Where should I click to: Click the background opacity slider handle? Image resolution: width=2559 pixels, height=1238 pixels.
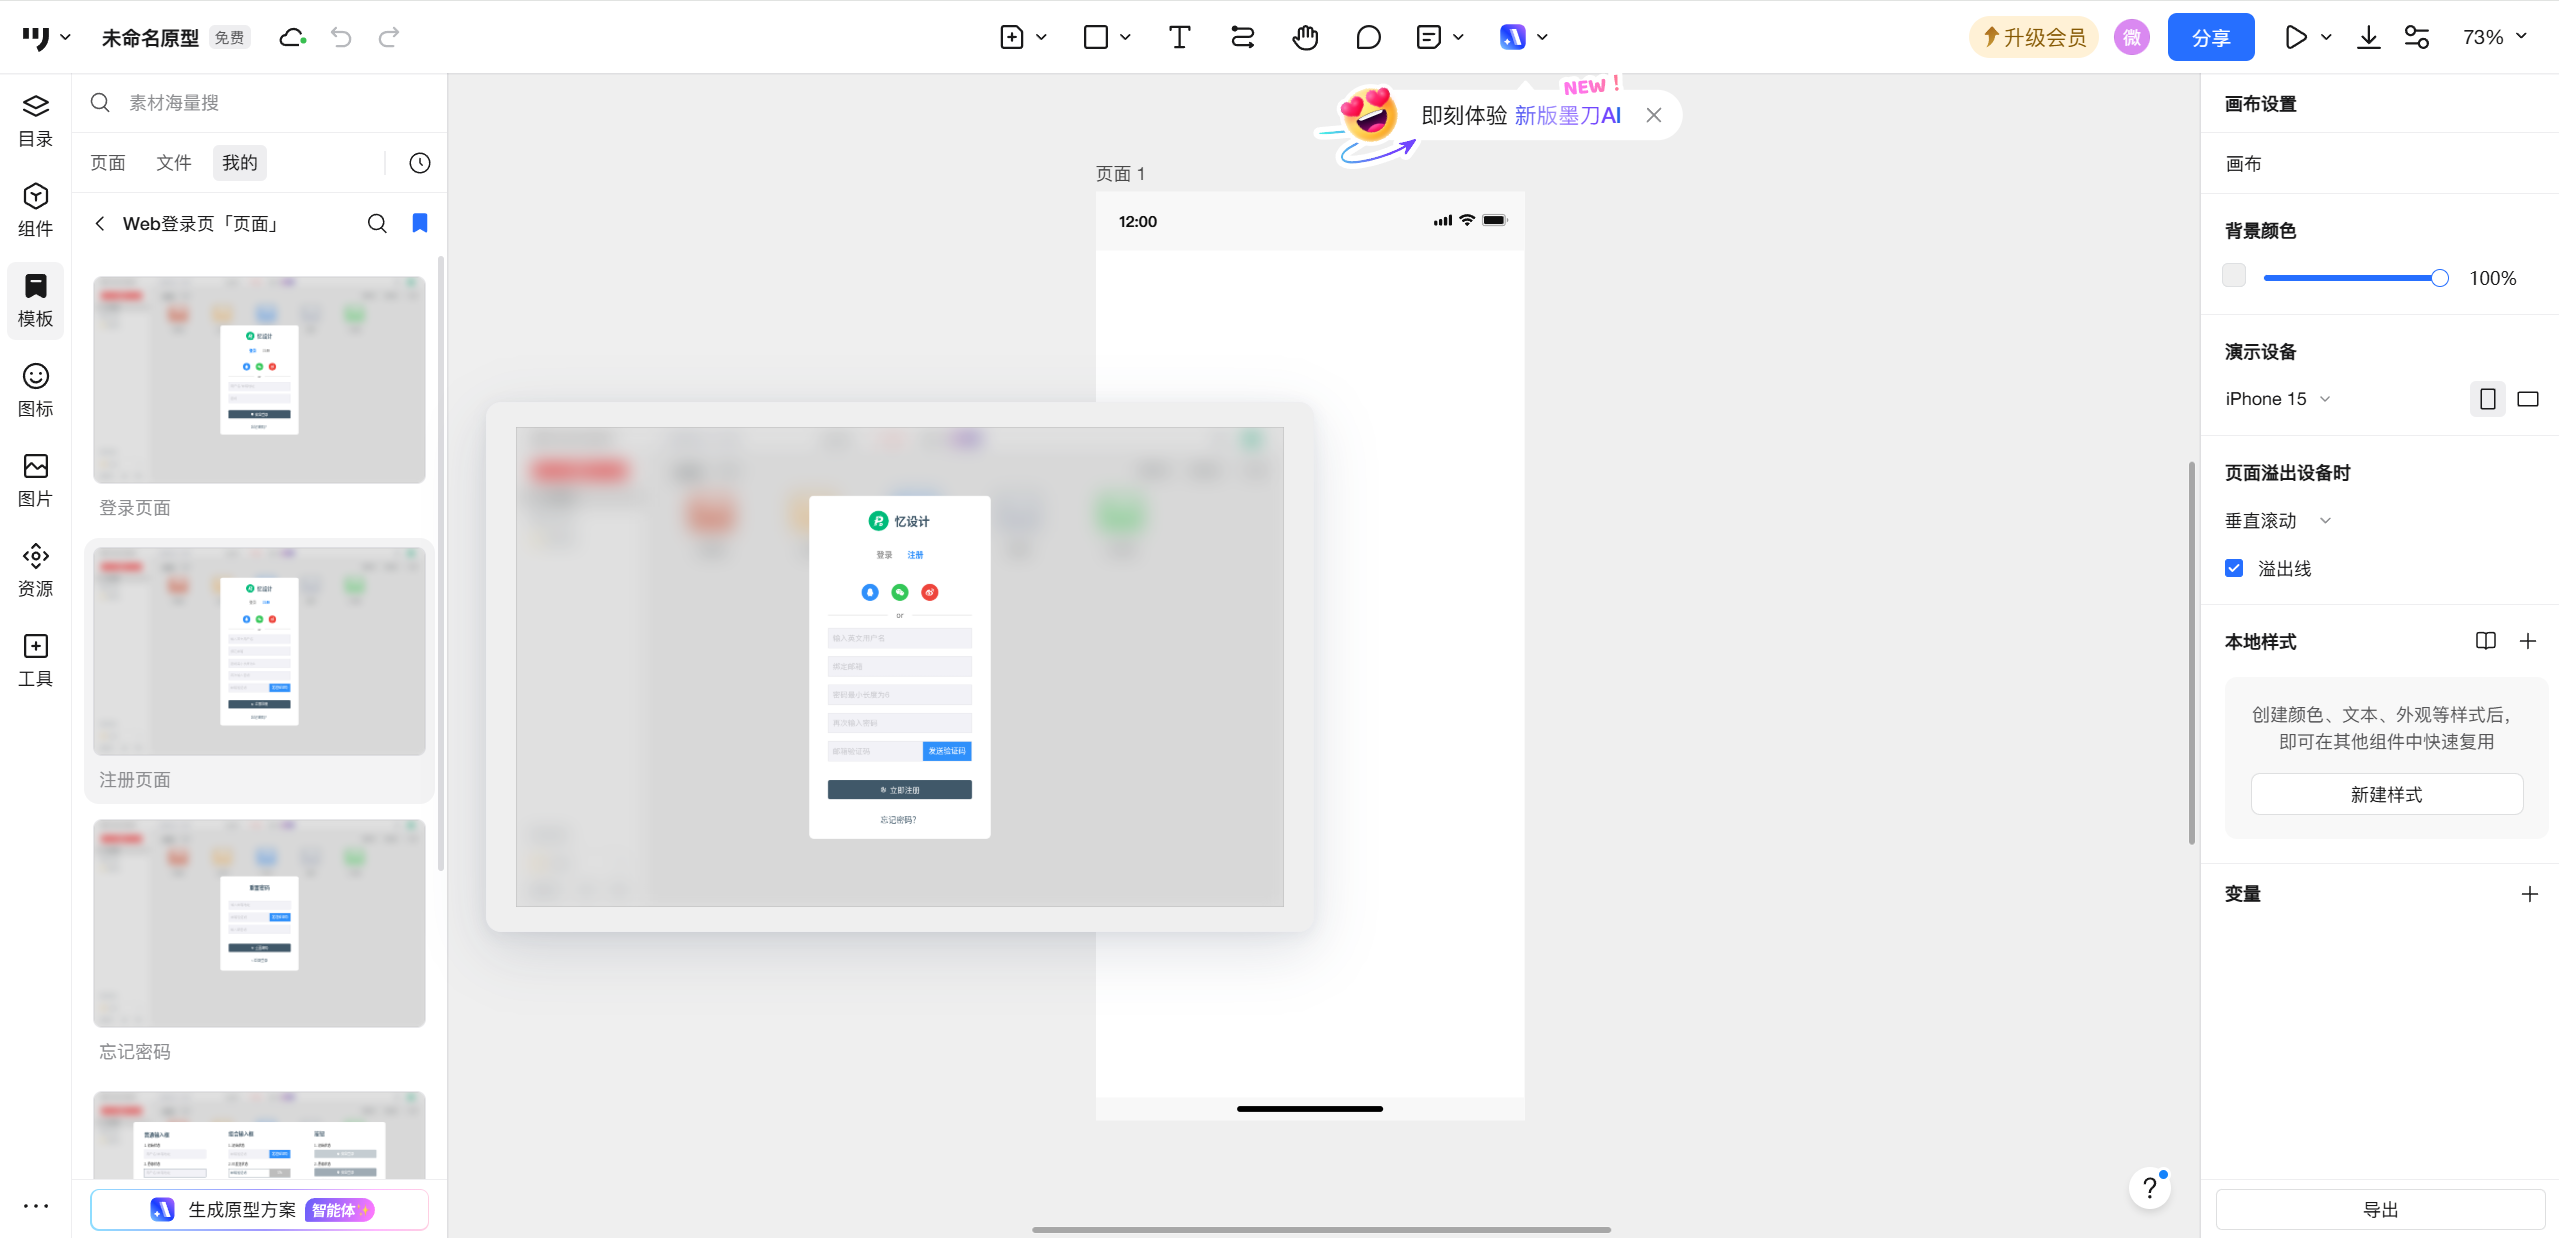tap(2439, 278)
